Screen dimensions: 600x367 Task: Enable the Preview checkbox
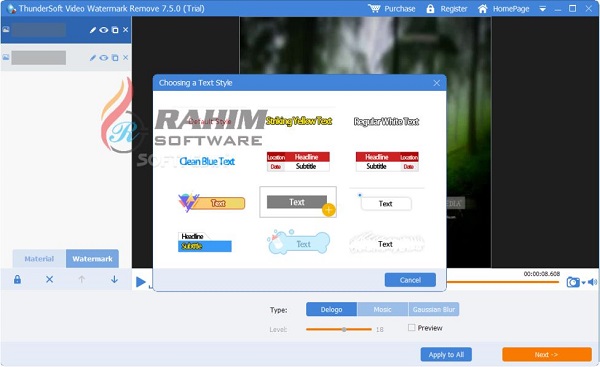coord(411,328)
